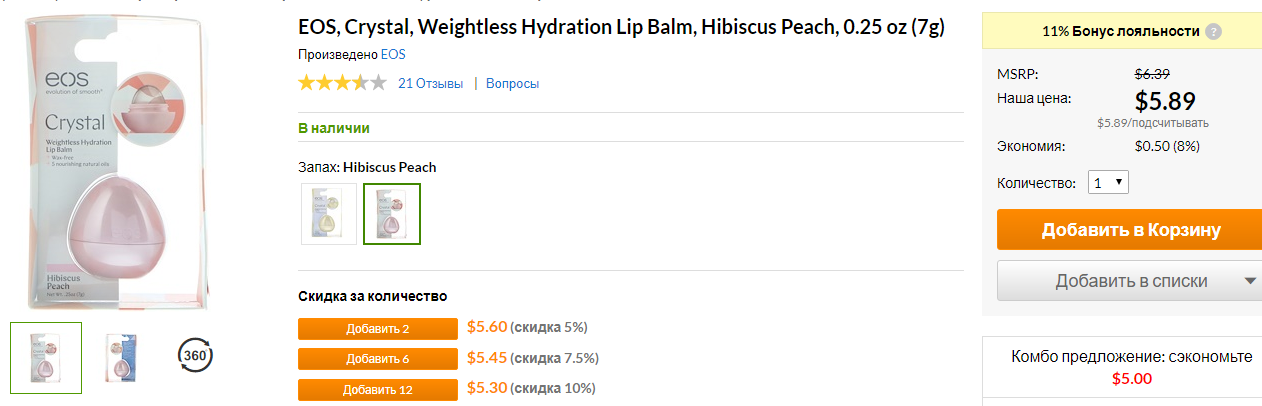Screen dimensions: 1262x406
Task: Open the EOS brand link
Action: [x=393, y=55]
